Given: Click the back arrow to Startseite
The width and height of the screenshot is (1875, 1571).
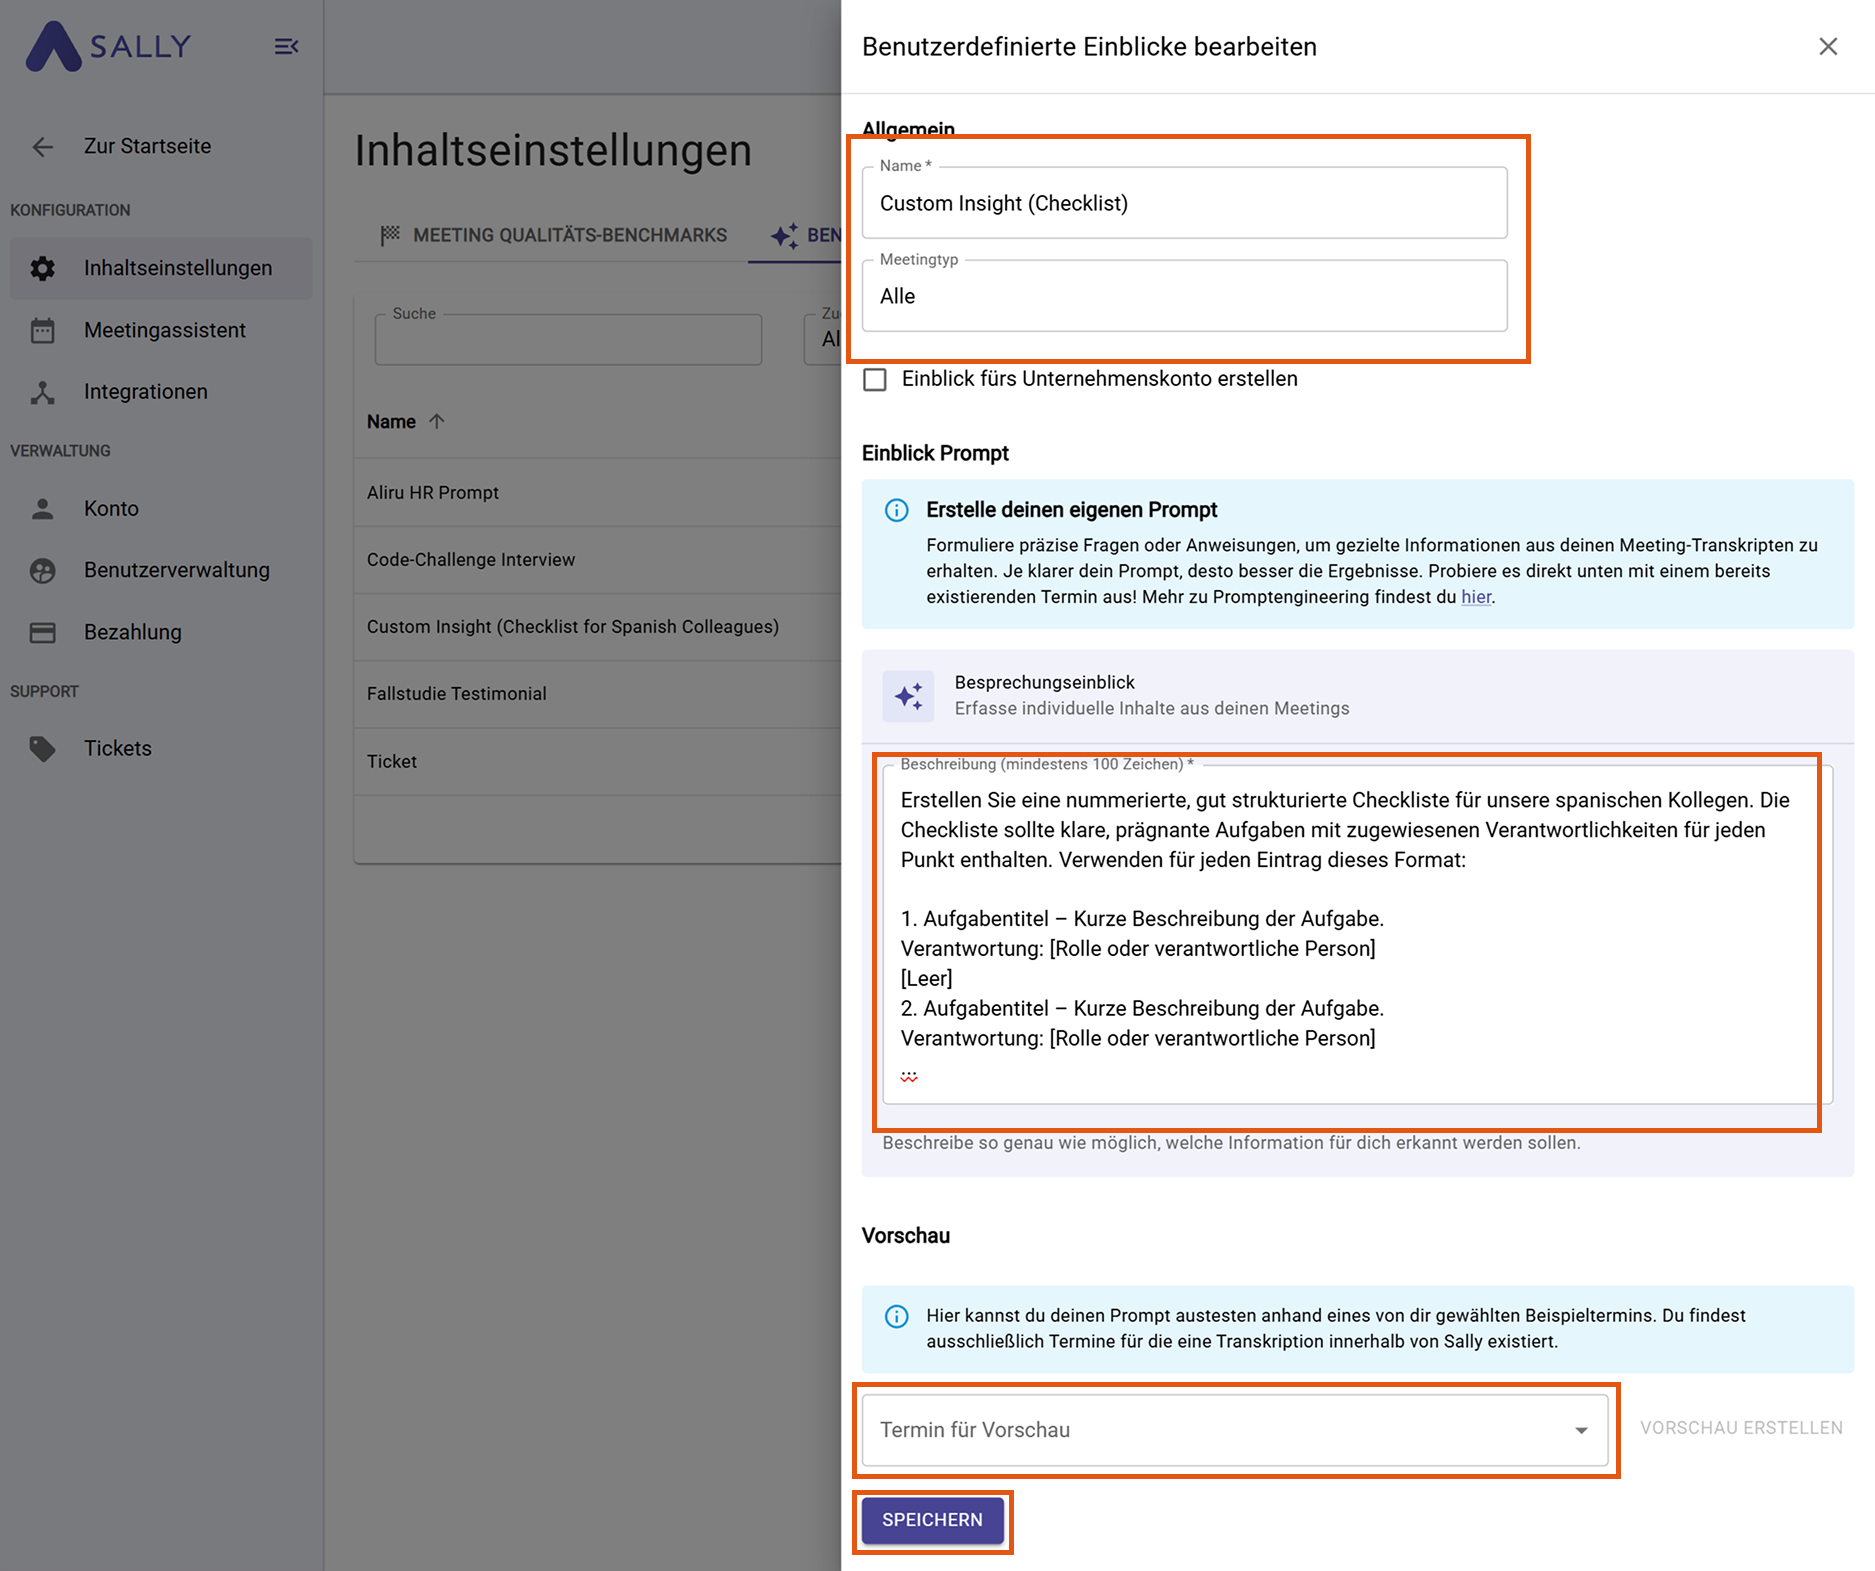Looking at the screenshot, I should click(x=42, y=147).
